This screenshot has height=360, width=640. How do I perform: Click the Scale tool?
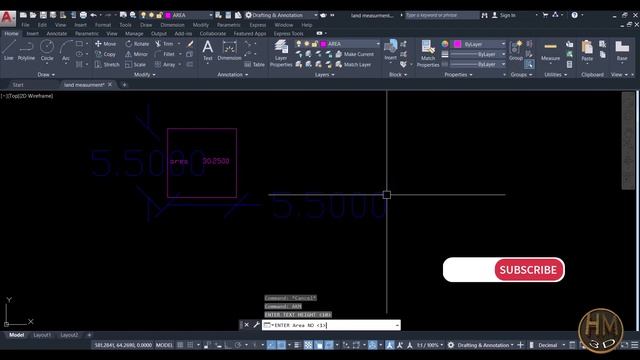[136, 64]
